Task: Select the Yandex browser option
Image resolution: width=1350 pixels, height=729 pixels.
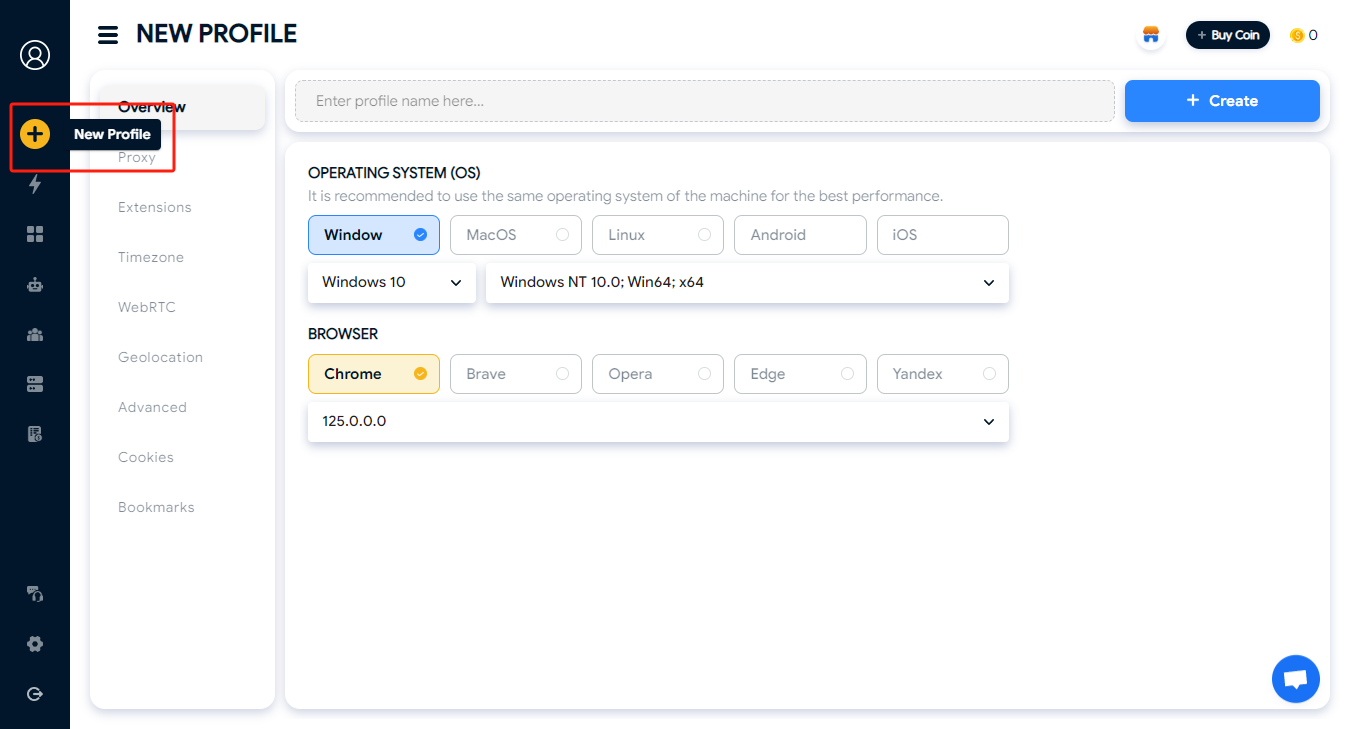Action: [943, 374]
